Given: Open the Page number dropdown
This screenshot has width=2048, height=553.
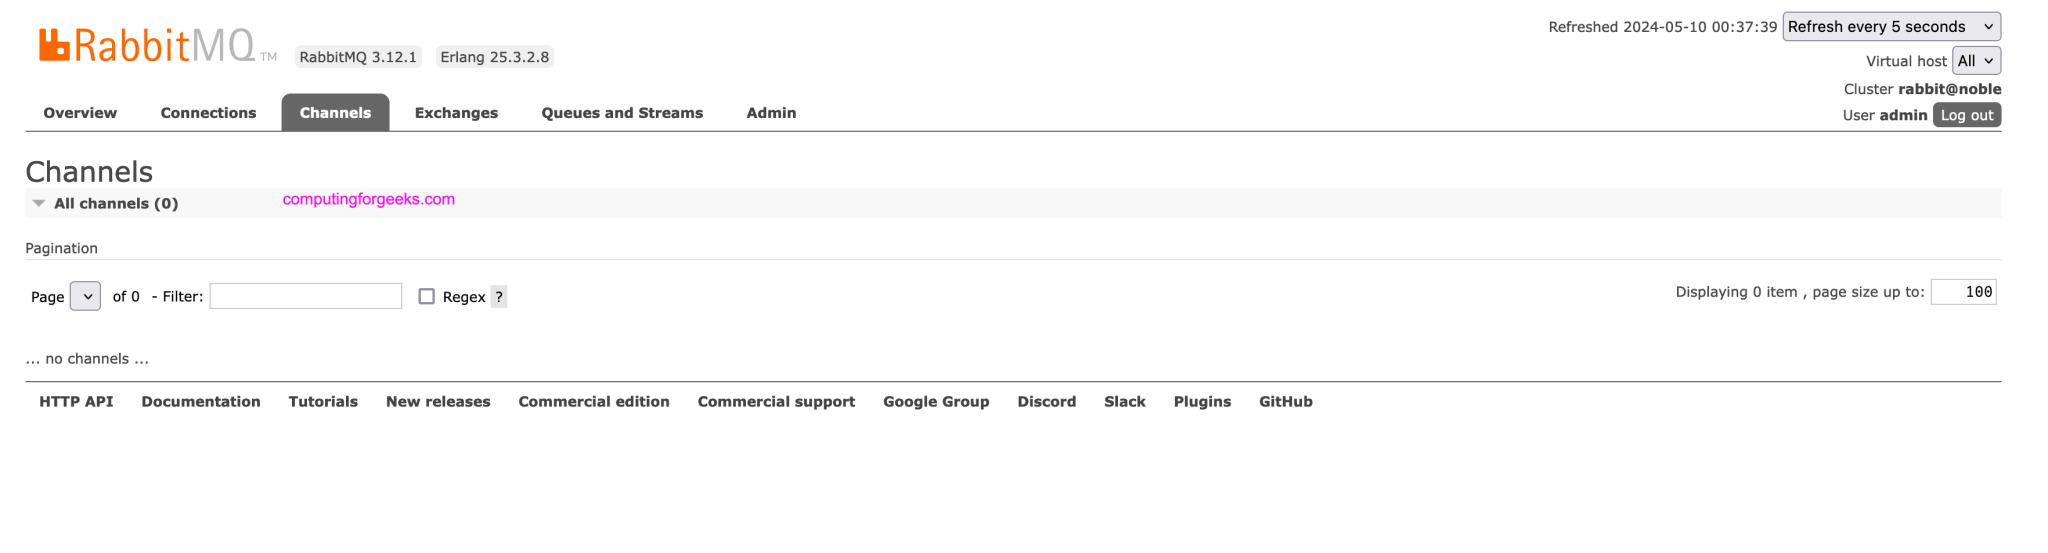Looking at the screenshot, I should [x=85, y=297].
